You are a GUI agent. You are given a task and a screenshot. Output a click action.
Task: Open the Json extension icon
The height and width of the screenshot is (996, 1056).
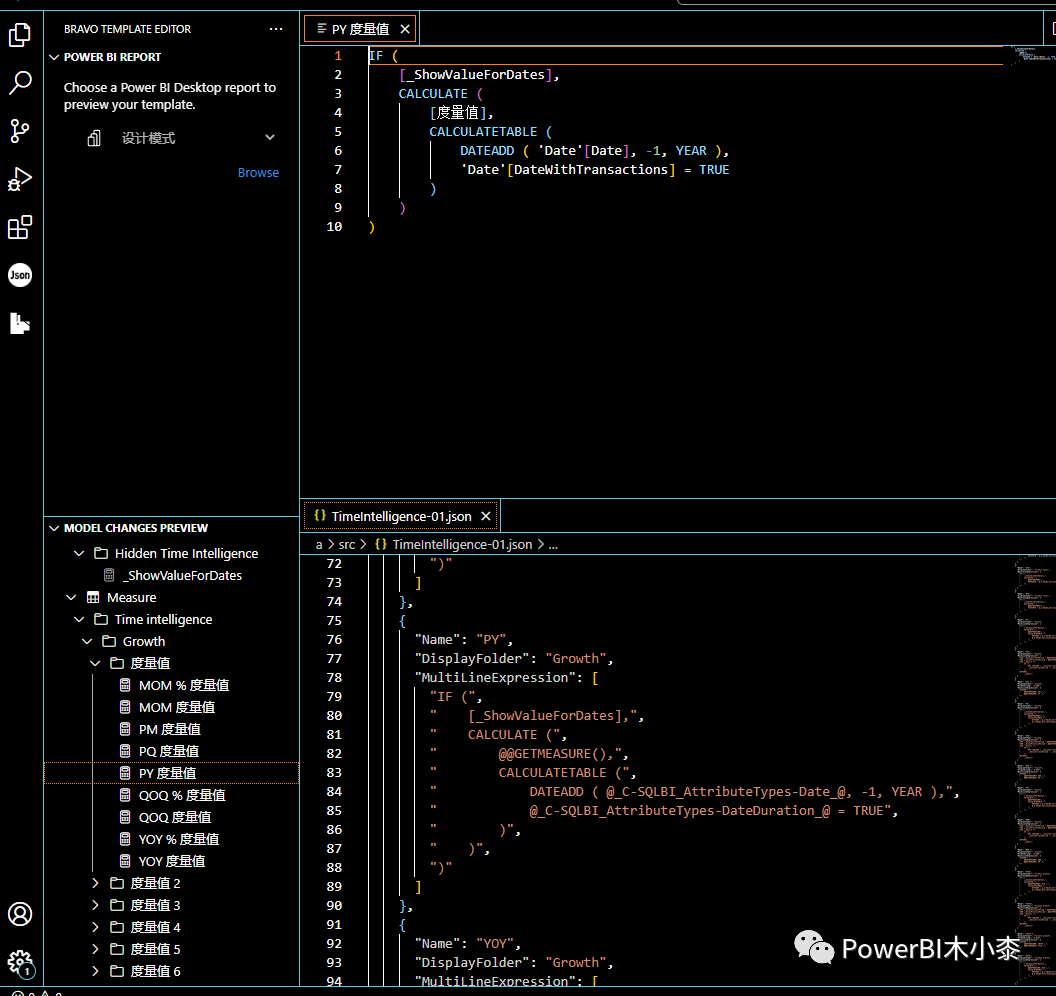[20, 275]
